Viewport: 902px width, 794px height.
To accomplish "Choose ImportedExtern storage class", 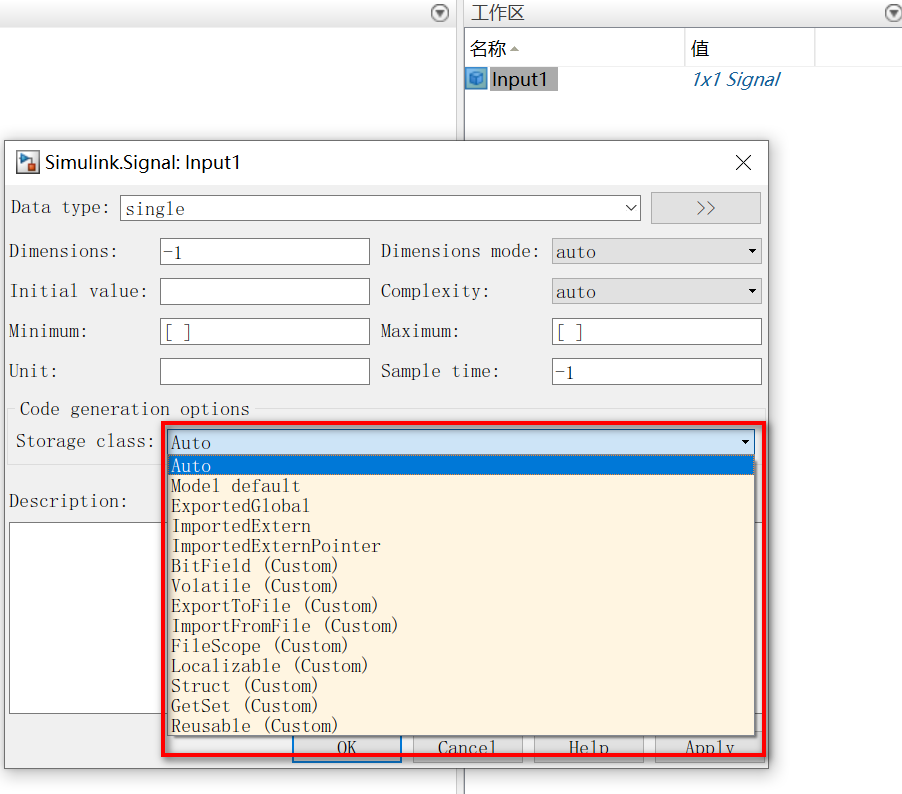I will (461, 526).
